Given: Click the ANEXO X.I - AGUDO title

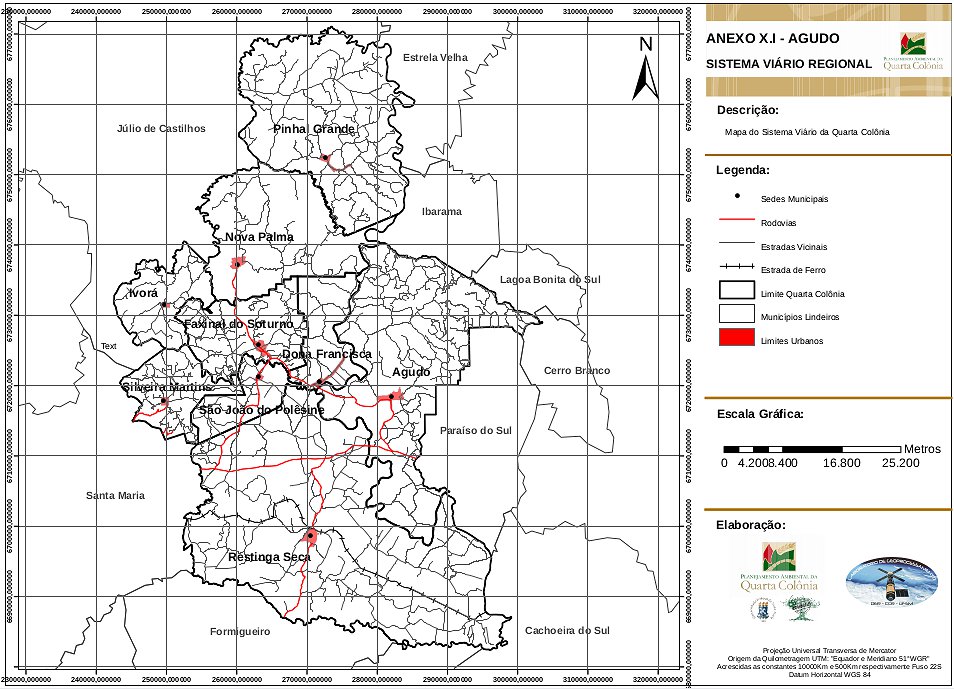Looking at the screenshot, I should (x=773, y=39).
